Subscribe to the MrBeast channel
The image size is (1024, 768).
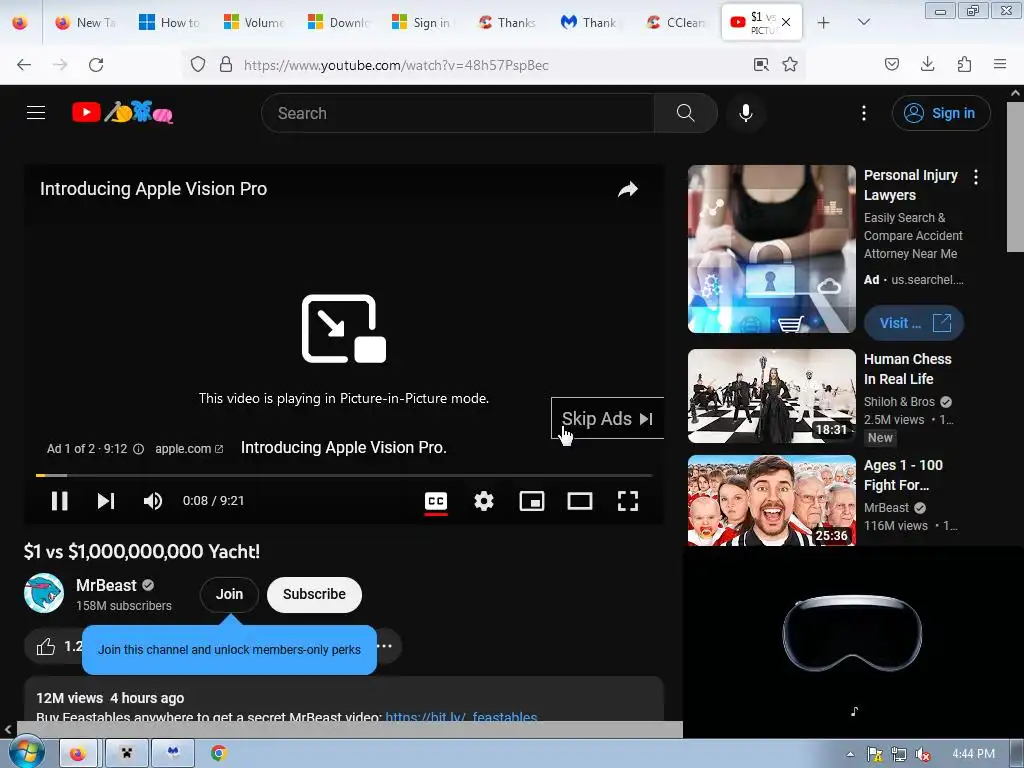314,594
